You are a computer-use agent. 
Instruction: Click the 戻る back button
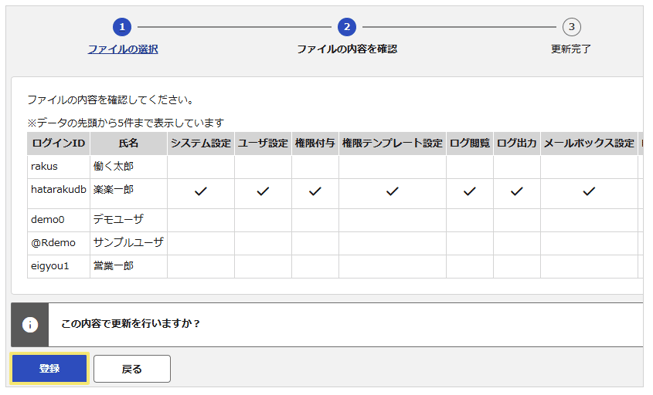click(132, 369)
